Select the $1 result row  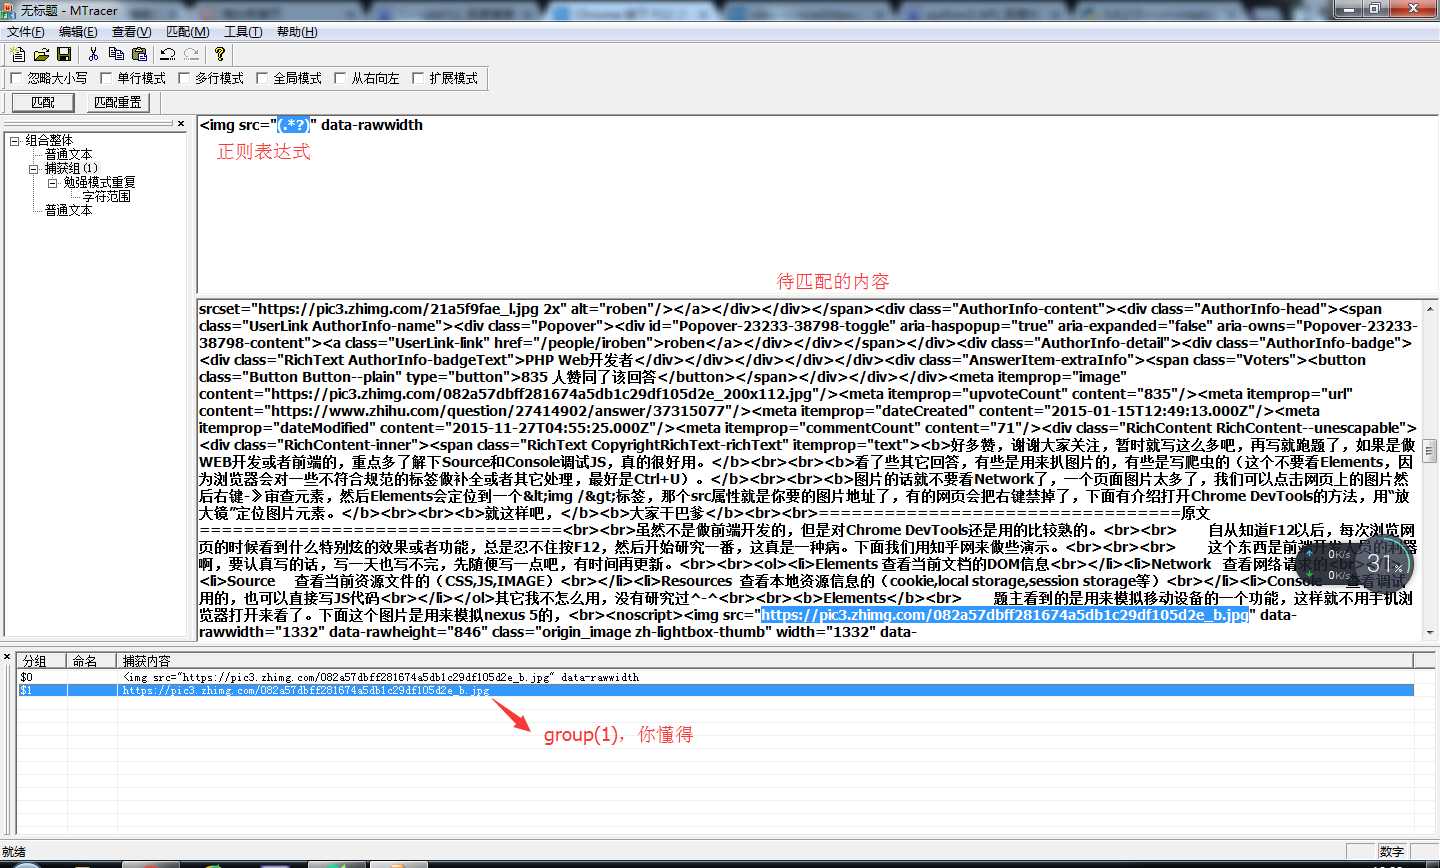pyautogui.click(x=716, y=690)
